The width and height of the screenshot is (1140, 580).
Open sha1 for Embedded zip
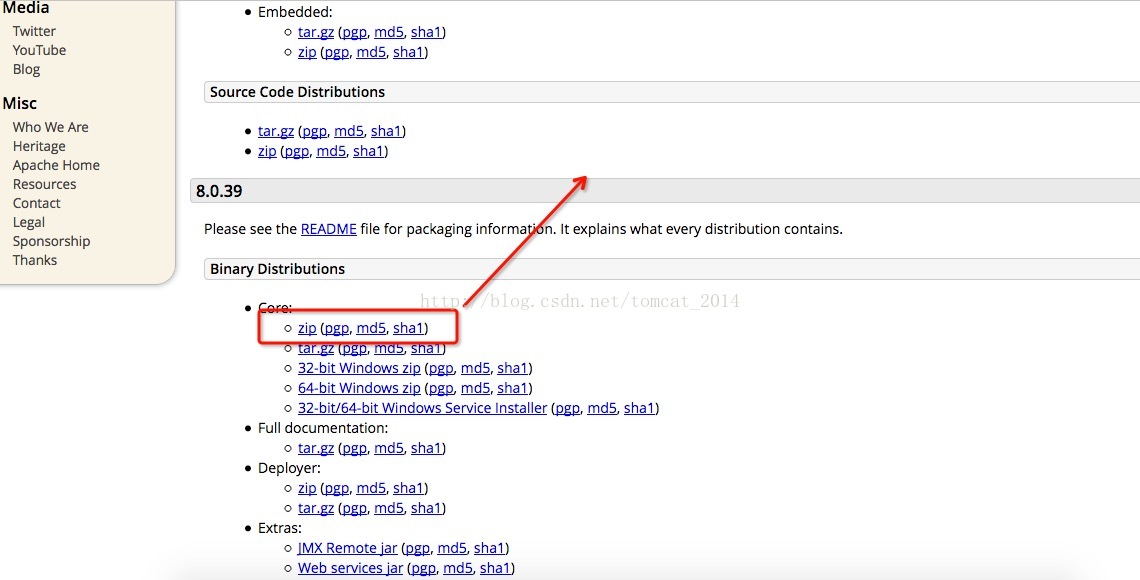click(x=409, y=52)
